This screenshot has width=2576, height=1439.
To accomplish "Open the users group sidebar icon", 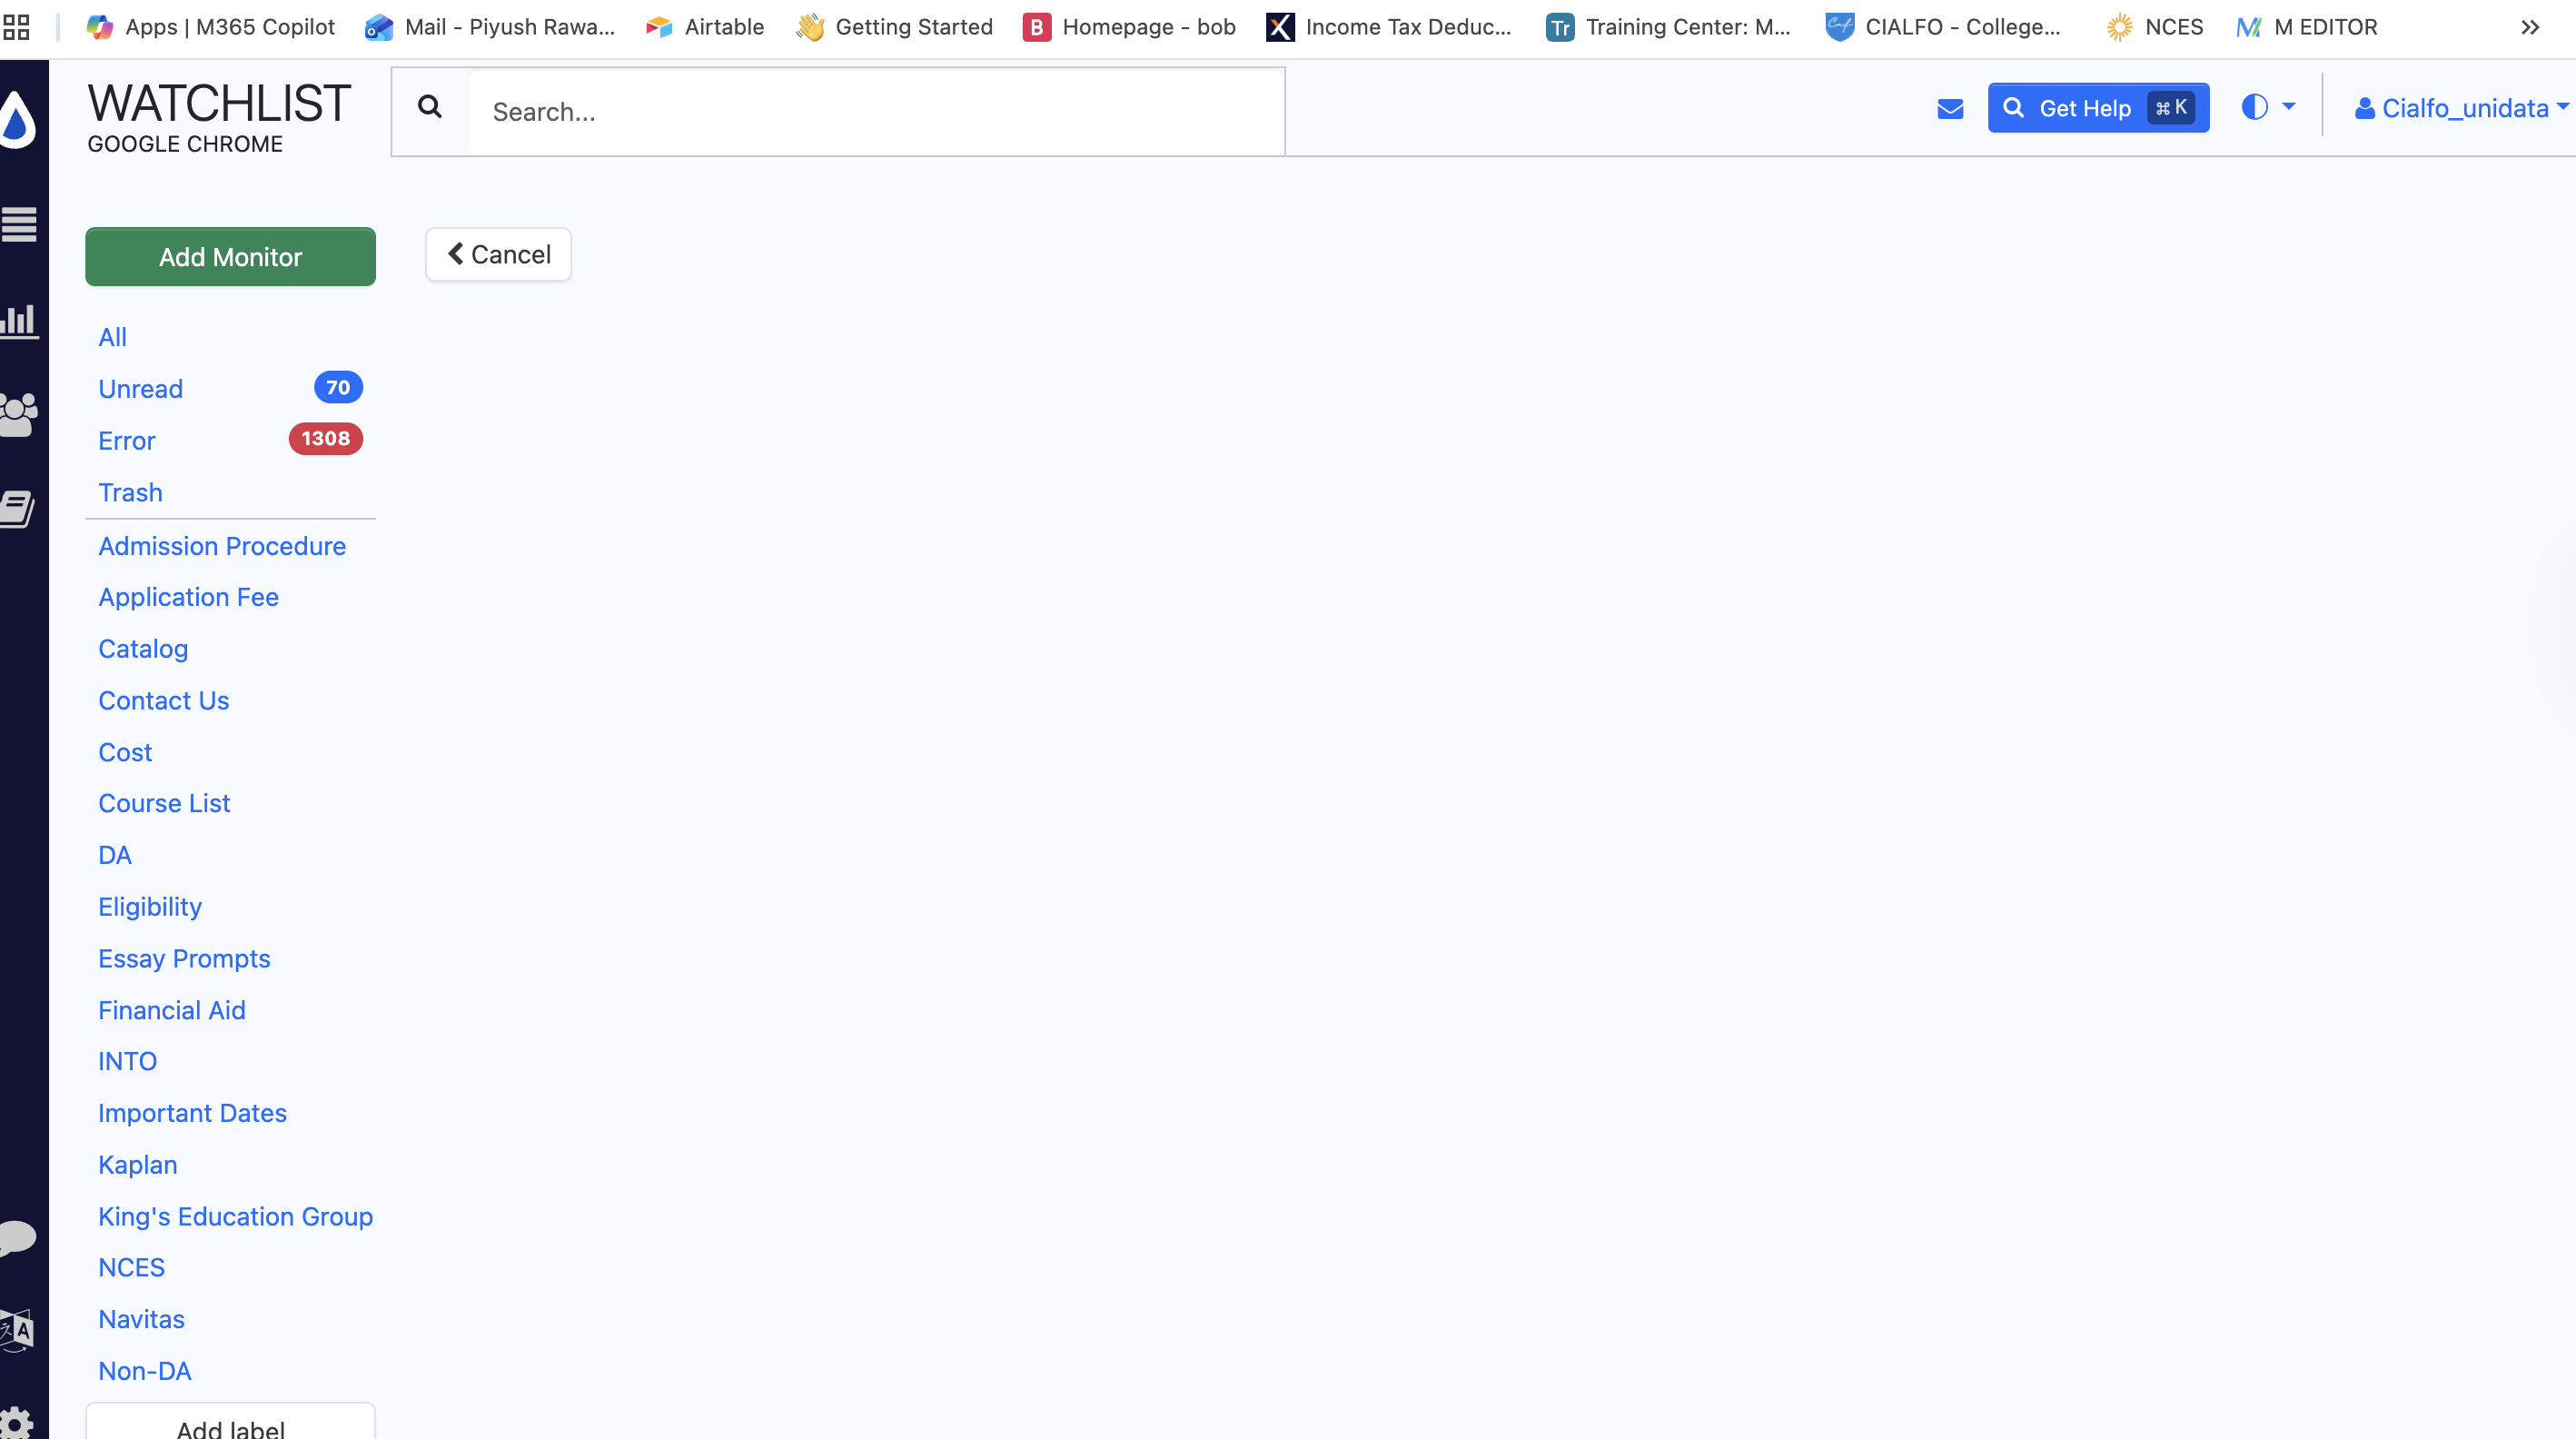I will pyautogui.click(x=19, y=414).
